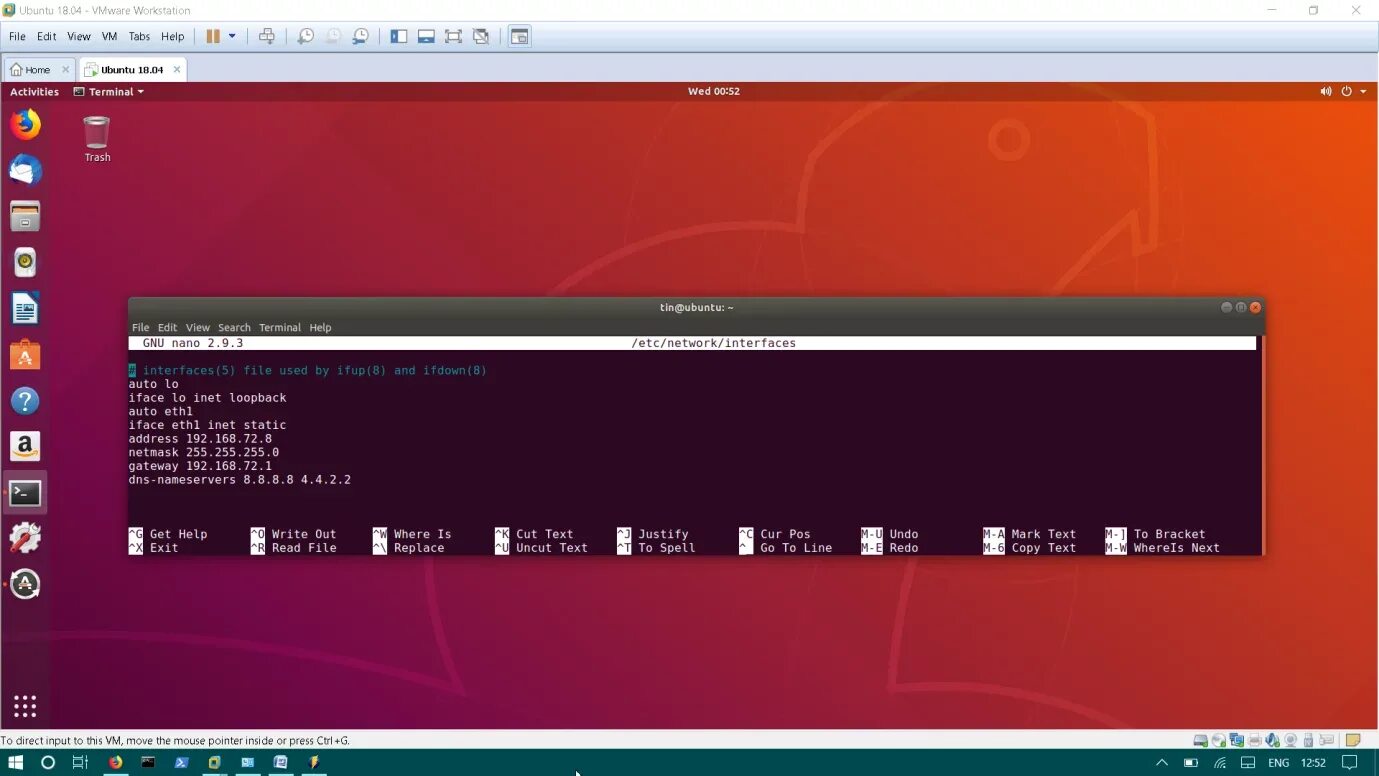Expand the Ubuntu system menu arrow

click(1363, 91)
